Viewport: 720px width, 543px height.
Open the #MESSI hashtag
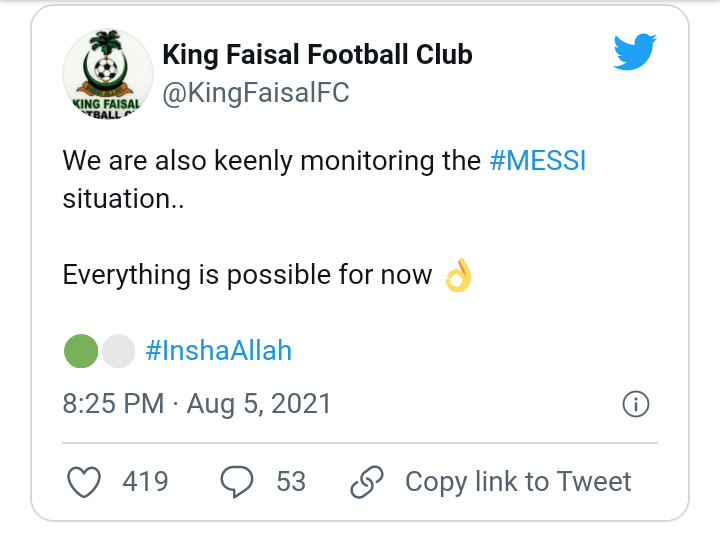538,161
